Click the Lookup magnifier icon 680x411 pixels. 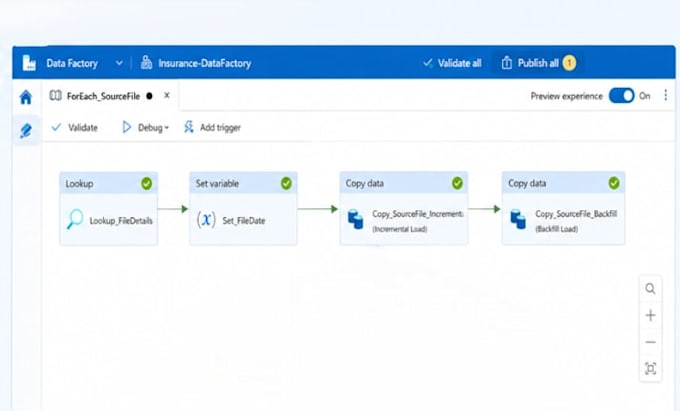[x=75, y=219]
